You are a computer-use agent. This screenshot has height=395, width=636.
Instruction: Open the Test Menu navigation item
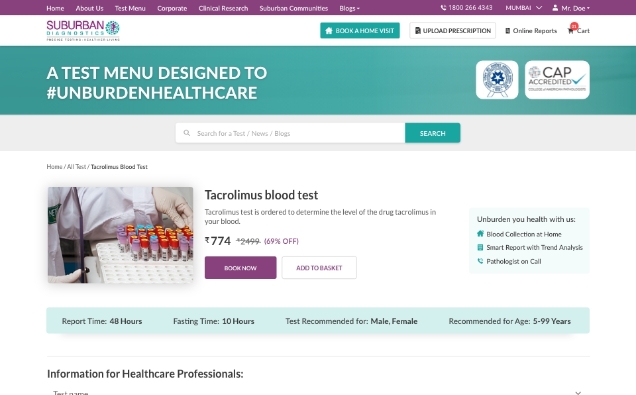click(130, 8)
